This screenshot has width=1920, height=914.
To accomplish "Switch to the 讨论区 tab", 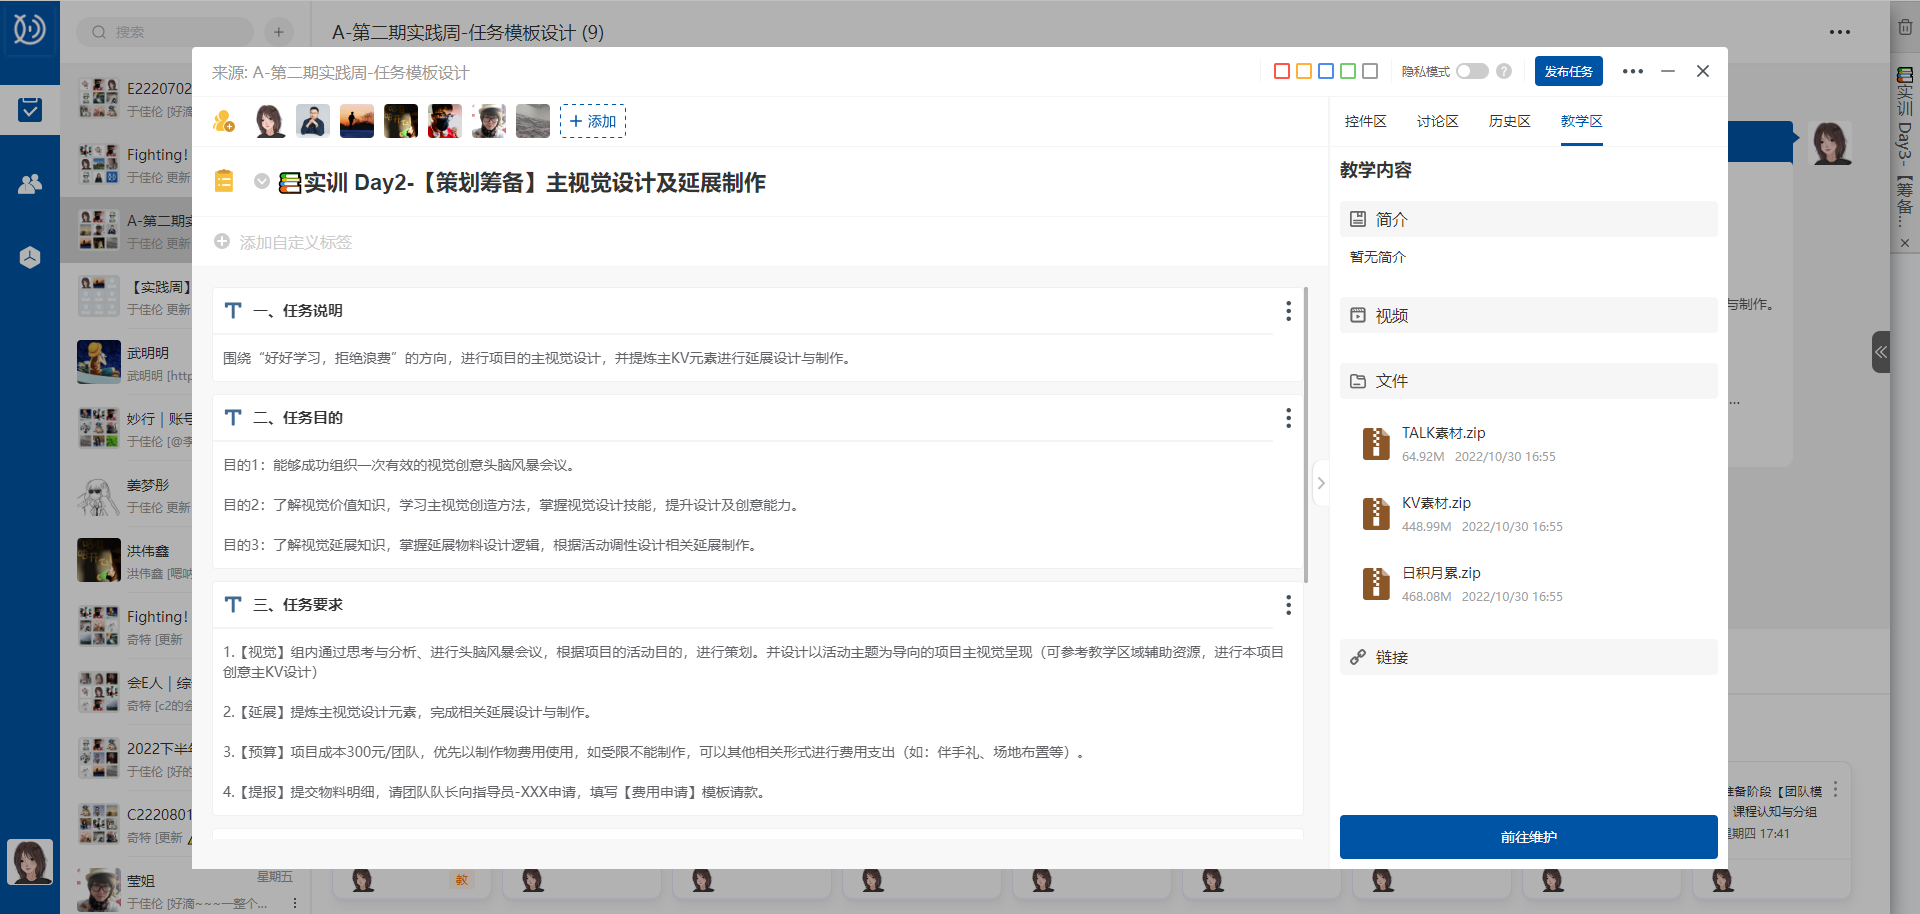I will tap(1437, 121).
